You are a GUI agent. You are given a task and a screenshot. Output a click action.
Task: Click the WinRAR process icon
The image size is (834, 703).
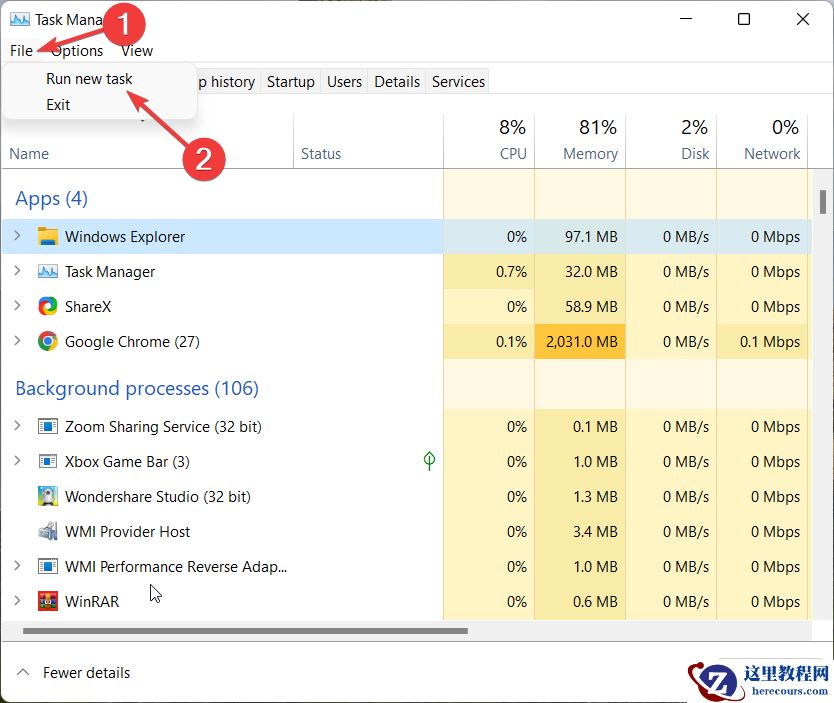click(47, 601)
